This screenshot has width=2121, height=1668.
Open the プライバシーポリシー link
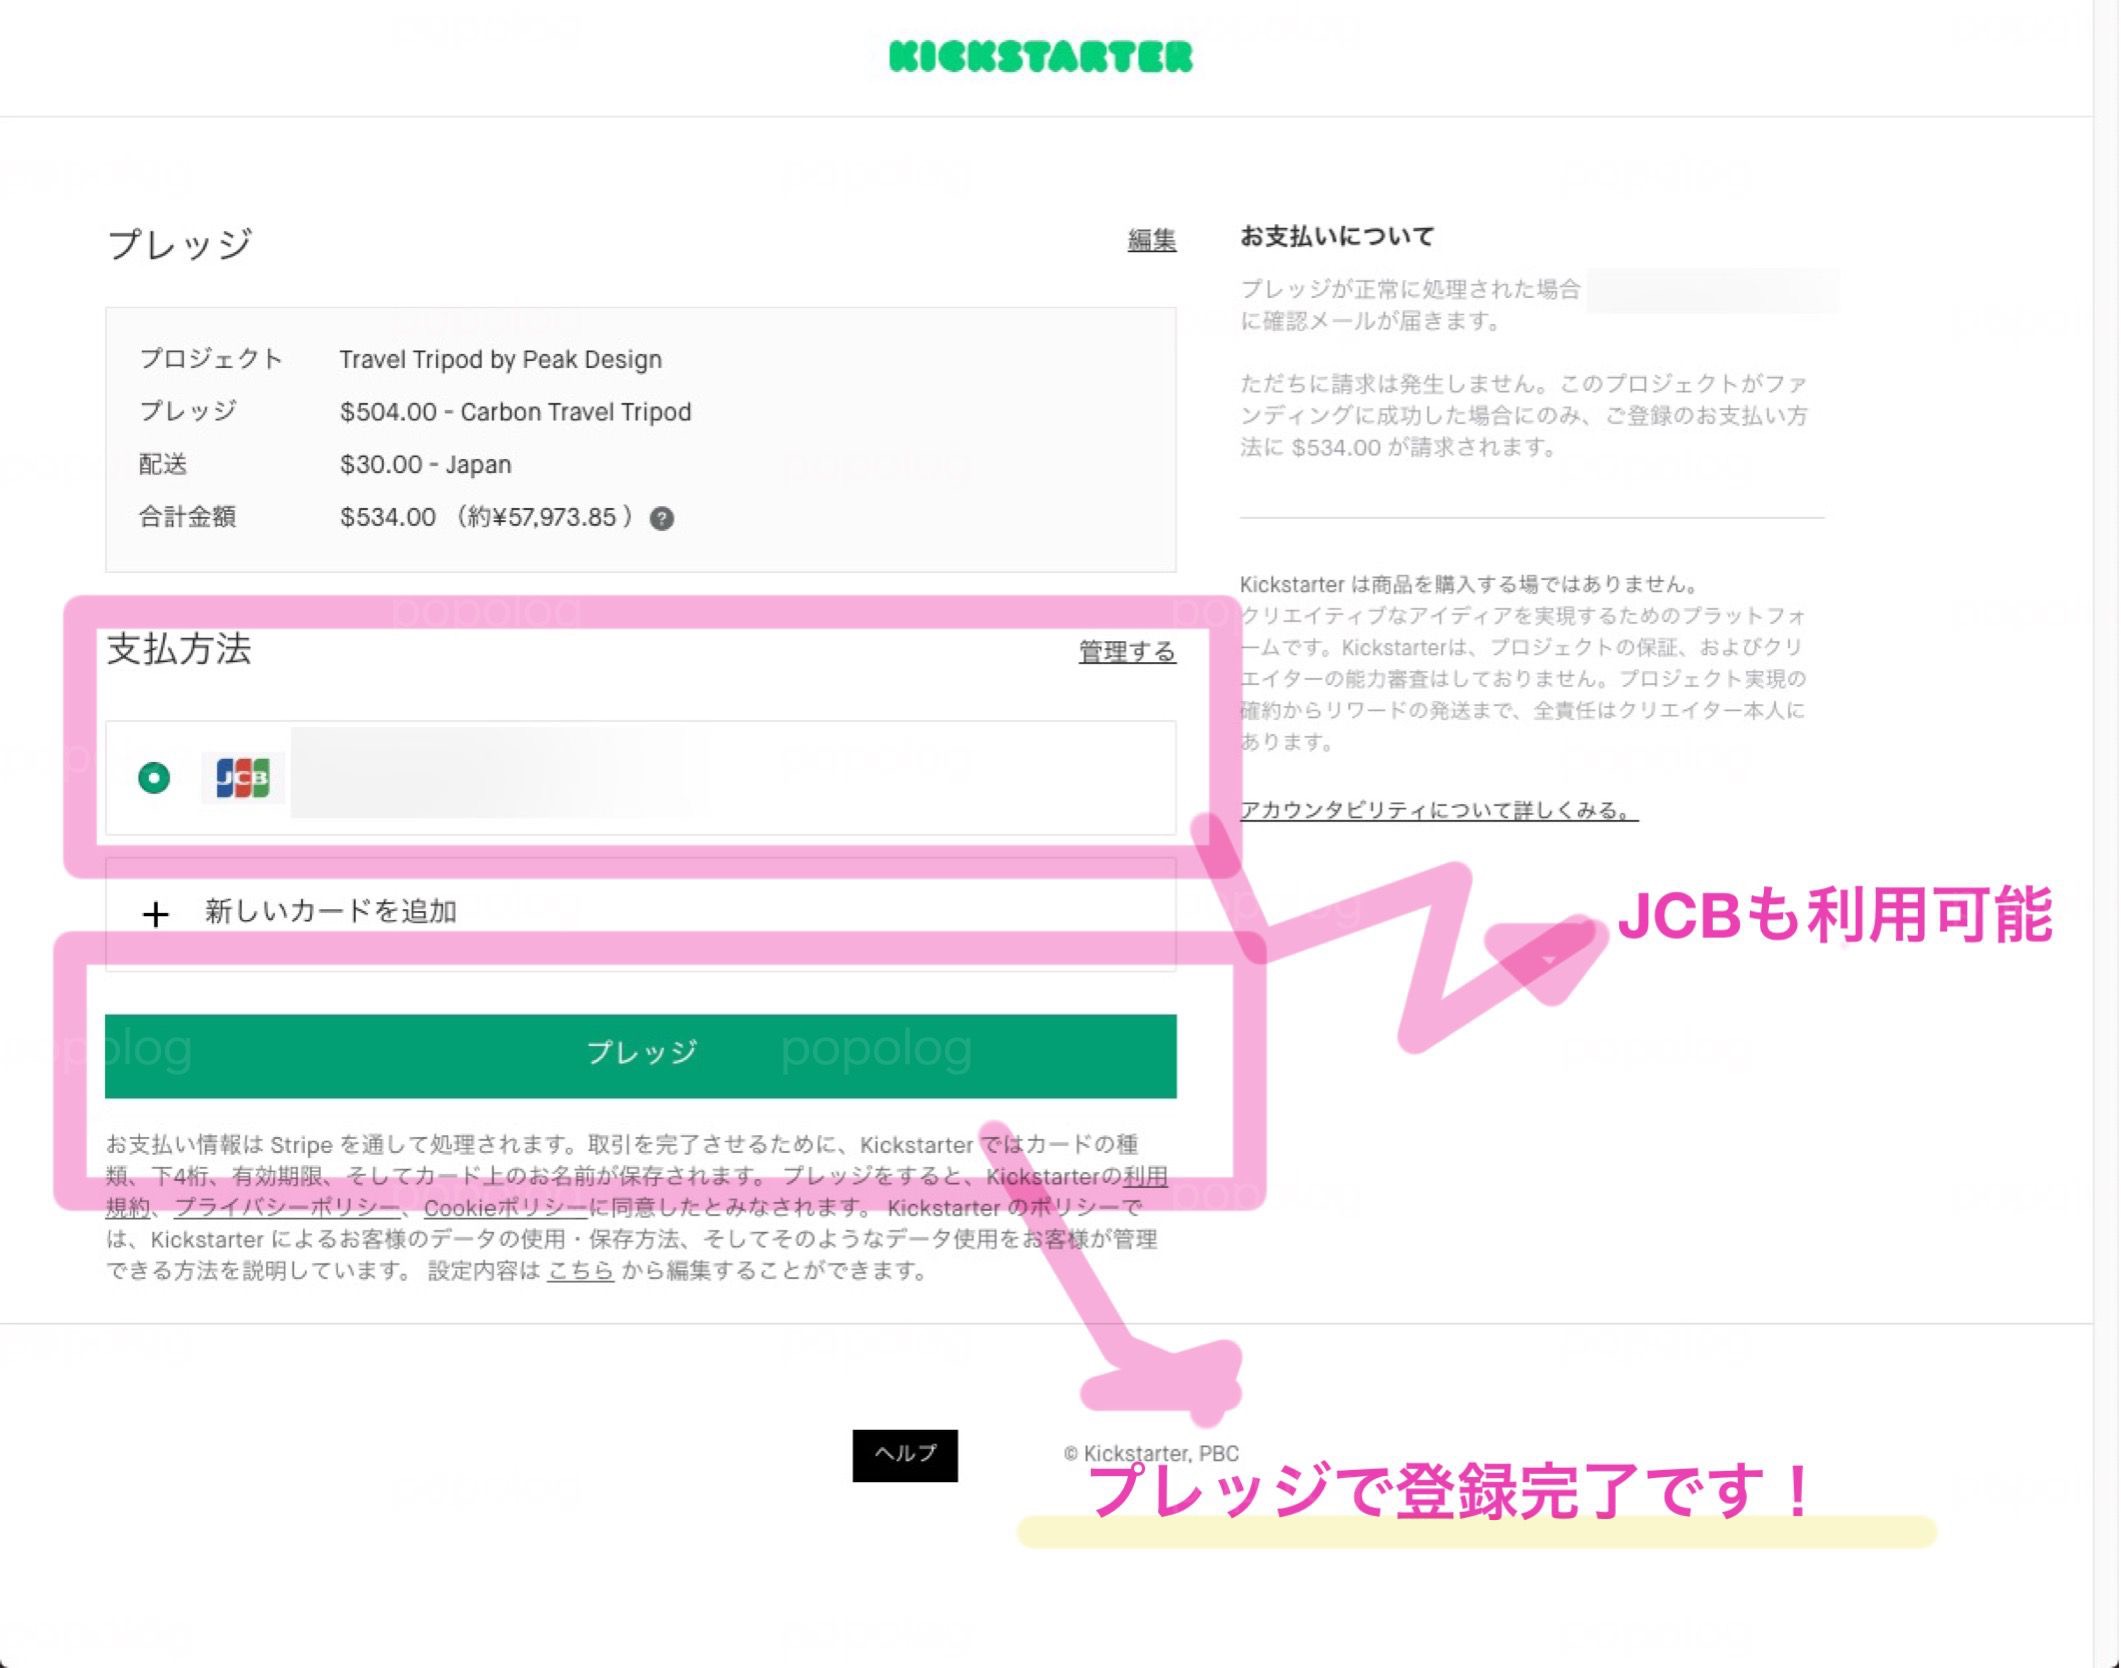tap(288, 1208)
